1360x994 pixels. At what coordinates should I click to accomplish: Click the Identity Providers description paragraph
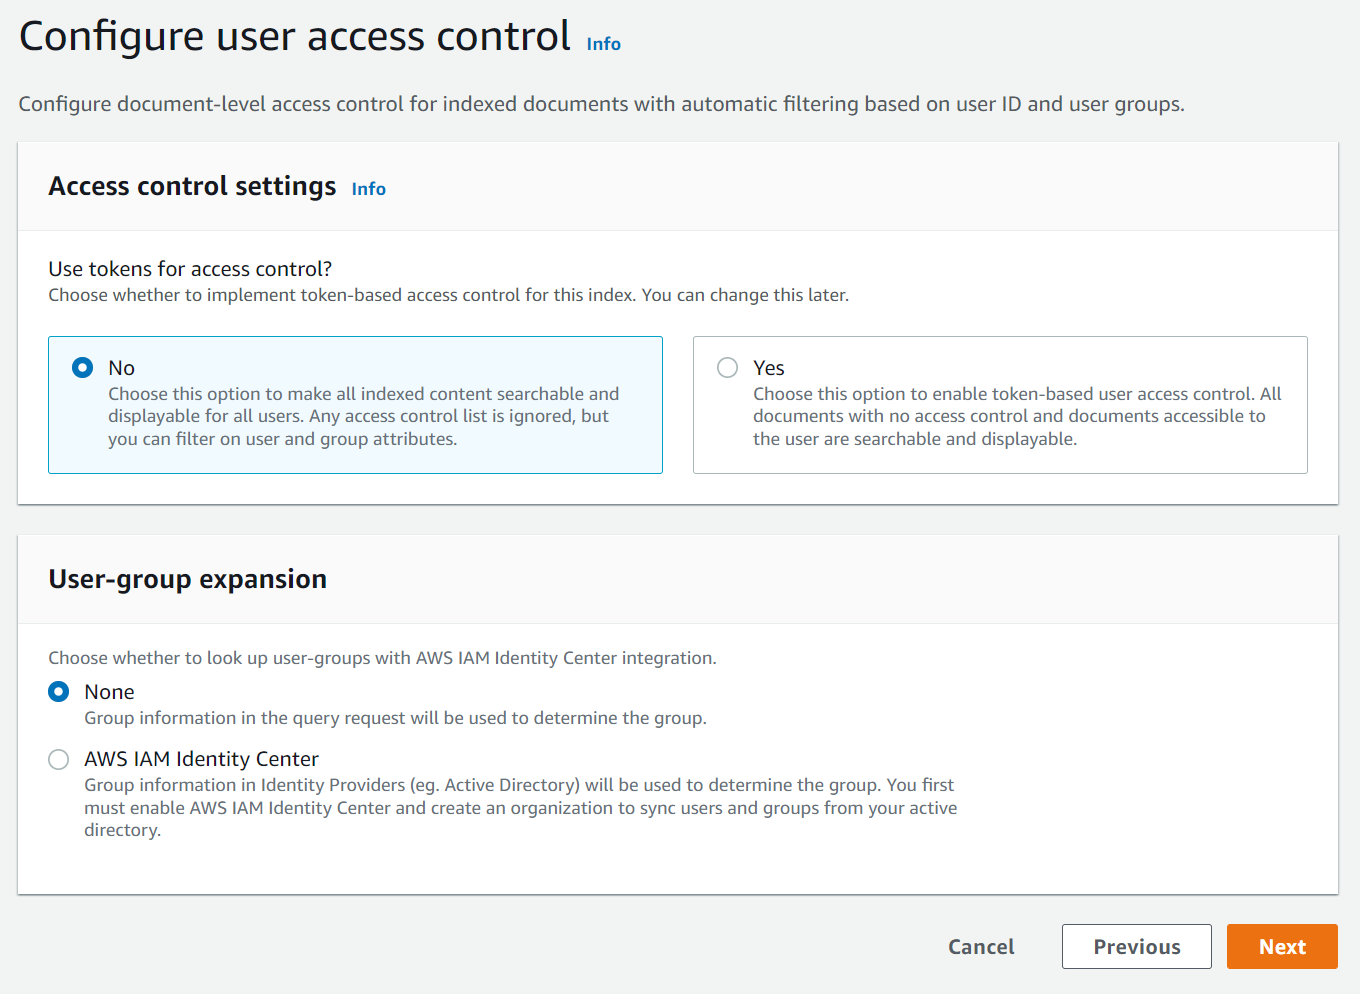tap(520, 807)
